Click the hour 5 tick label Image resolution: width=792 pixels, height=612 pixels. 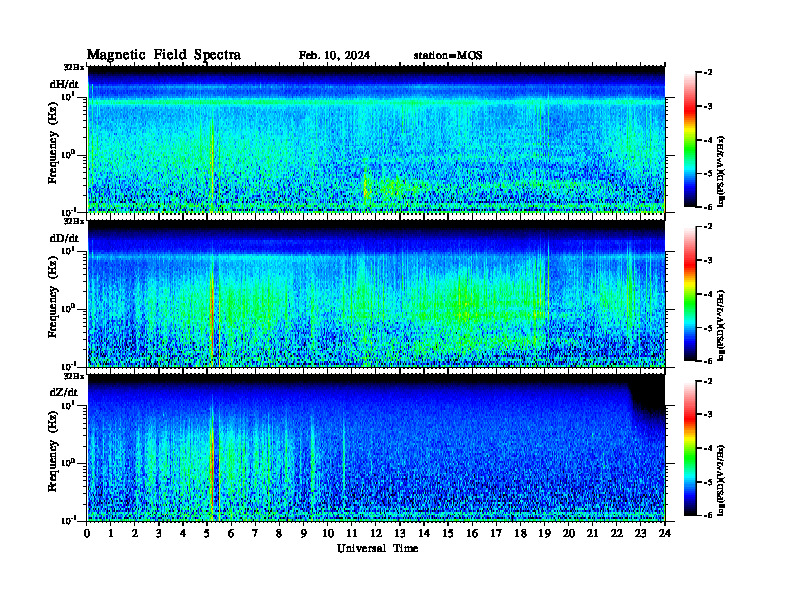[207, 534]
